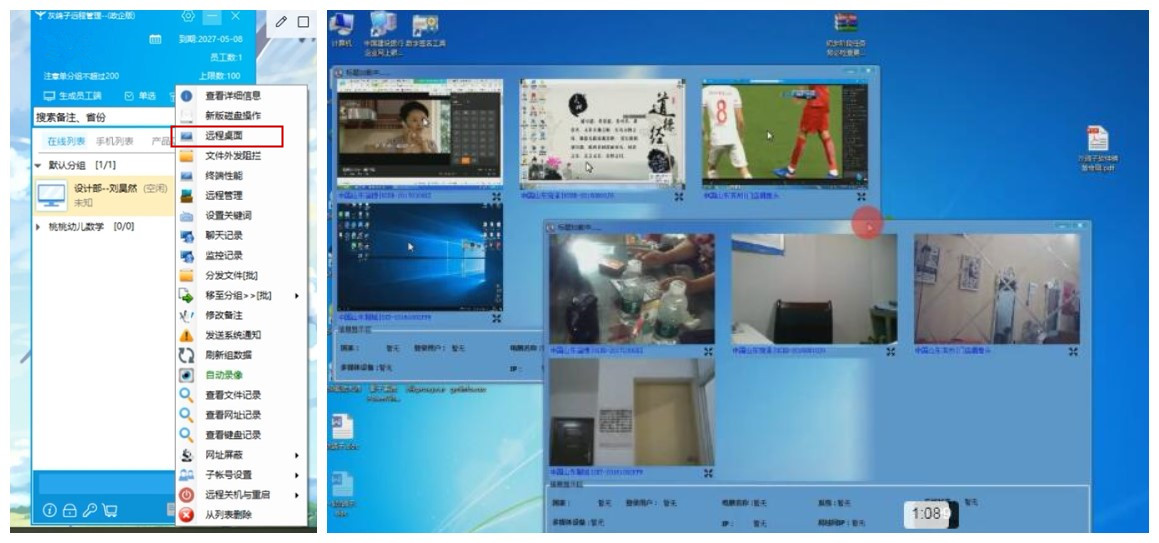
Task: Click the info icon in the bottom bar
Action: point(49,510)
